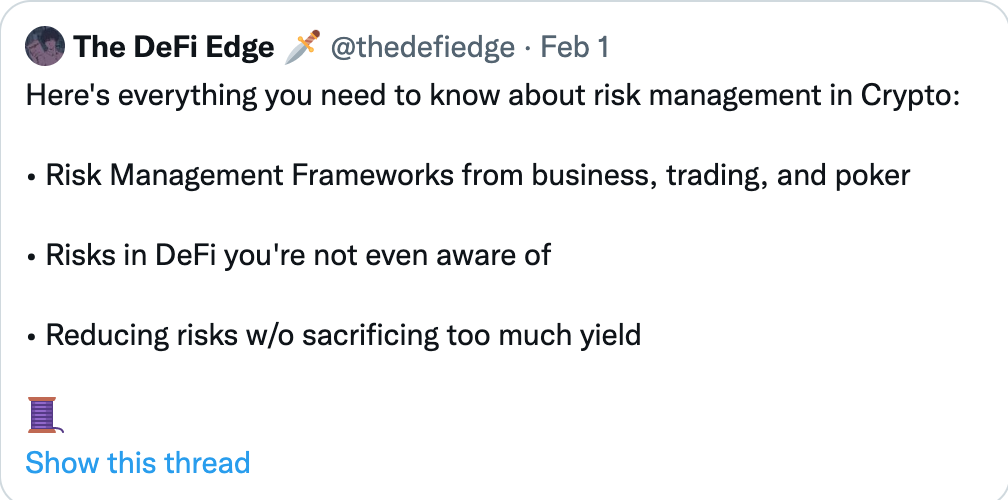The height and width of the screenshot is (500, 1008).
Task: Open the Show this thread link
Action: pos(138,463)
